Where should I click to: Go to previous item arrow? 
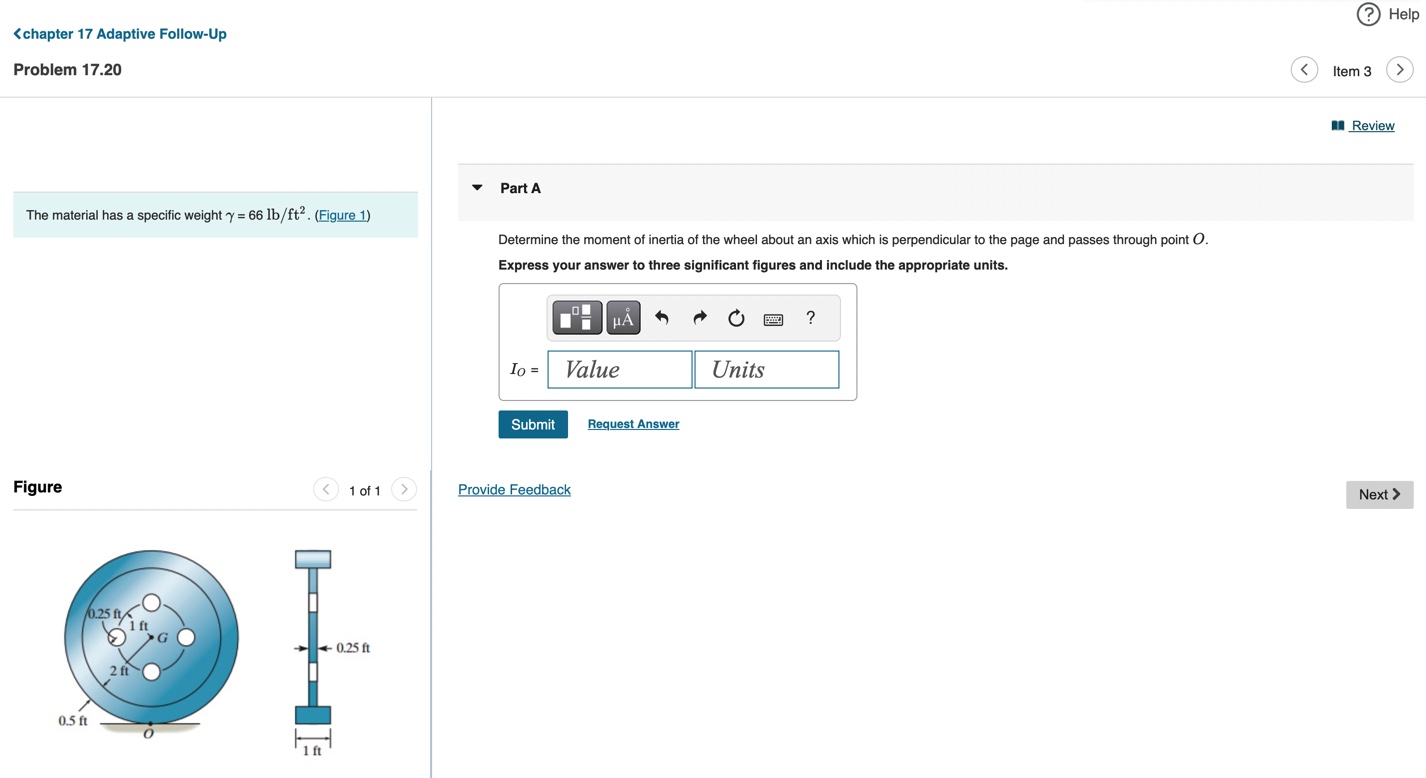(x=1304, y=70)
